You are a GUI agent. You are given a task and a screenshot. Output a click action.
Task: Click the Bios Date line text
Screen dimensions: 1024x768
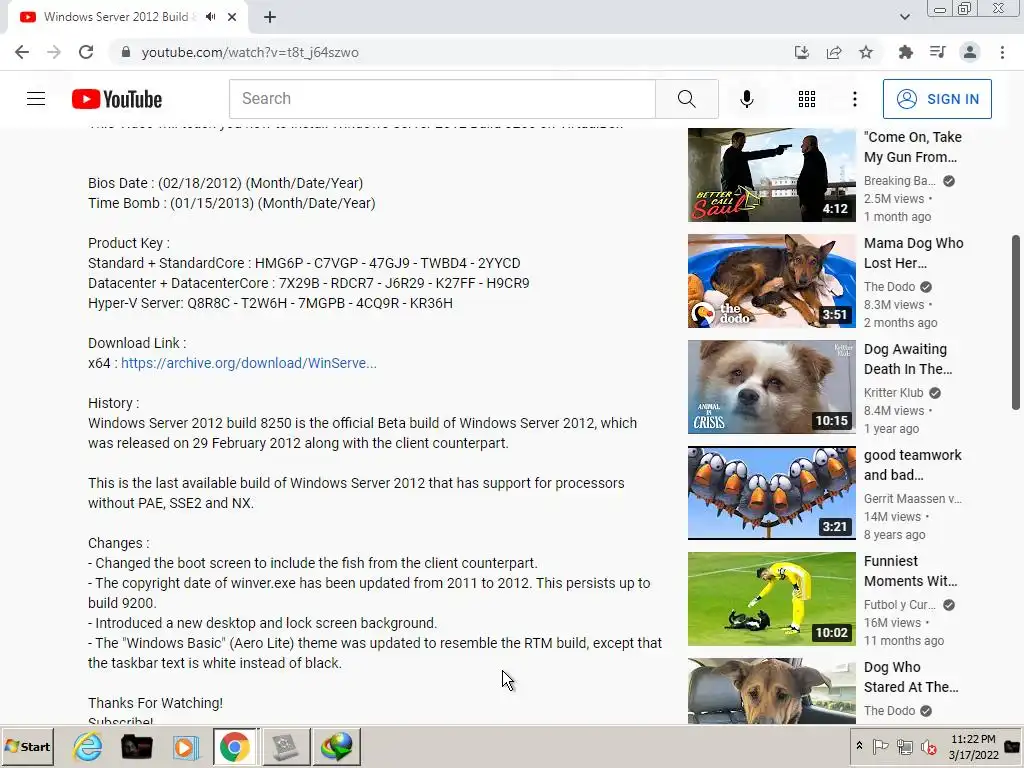click(x=225, y=184)
